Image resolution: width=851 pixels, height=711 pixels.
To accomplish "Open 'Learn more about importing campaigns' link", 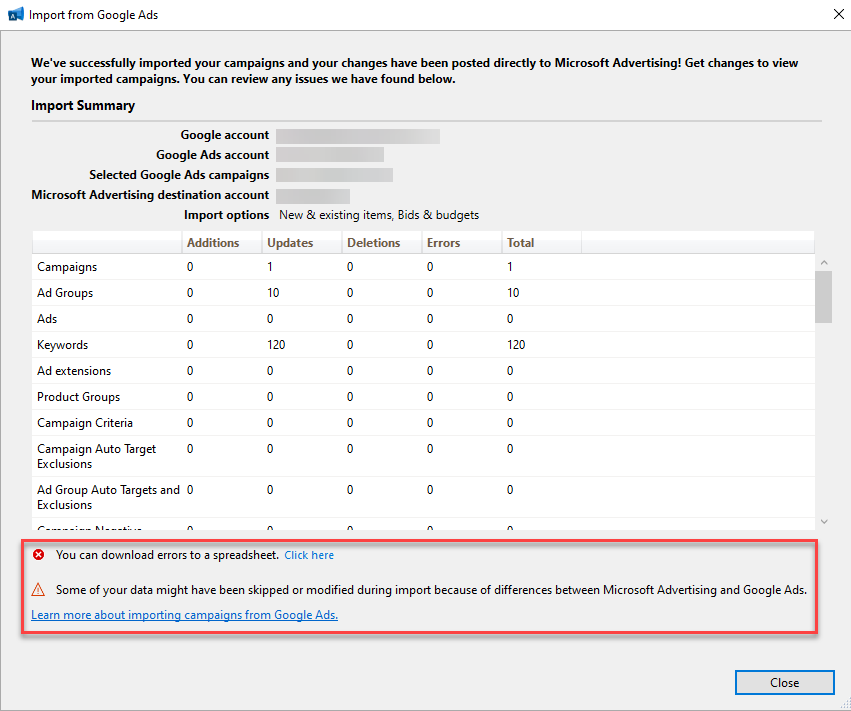I will tap(184, 615).
